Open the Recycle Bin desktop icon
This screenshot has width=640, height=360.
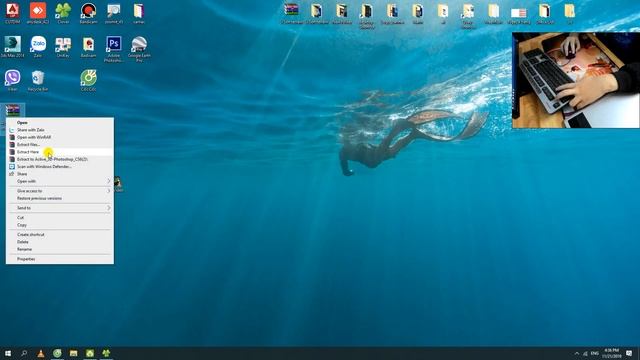[x=38, y=80]
